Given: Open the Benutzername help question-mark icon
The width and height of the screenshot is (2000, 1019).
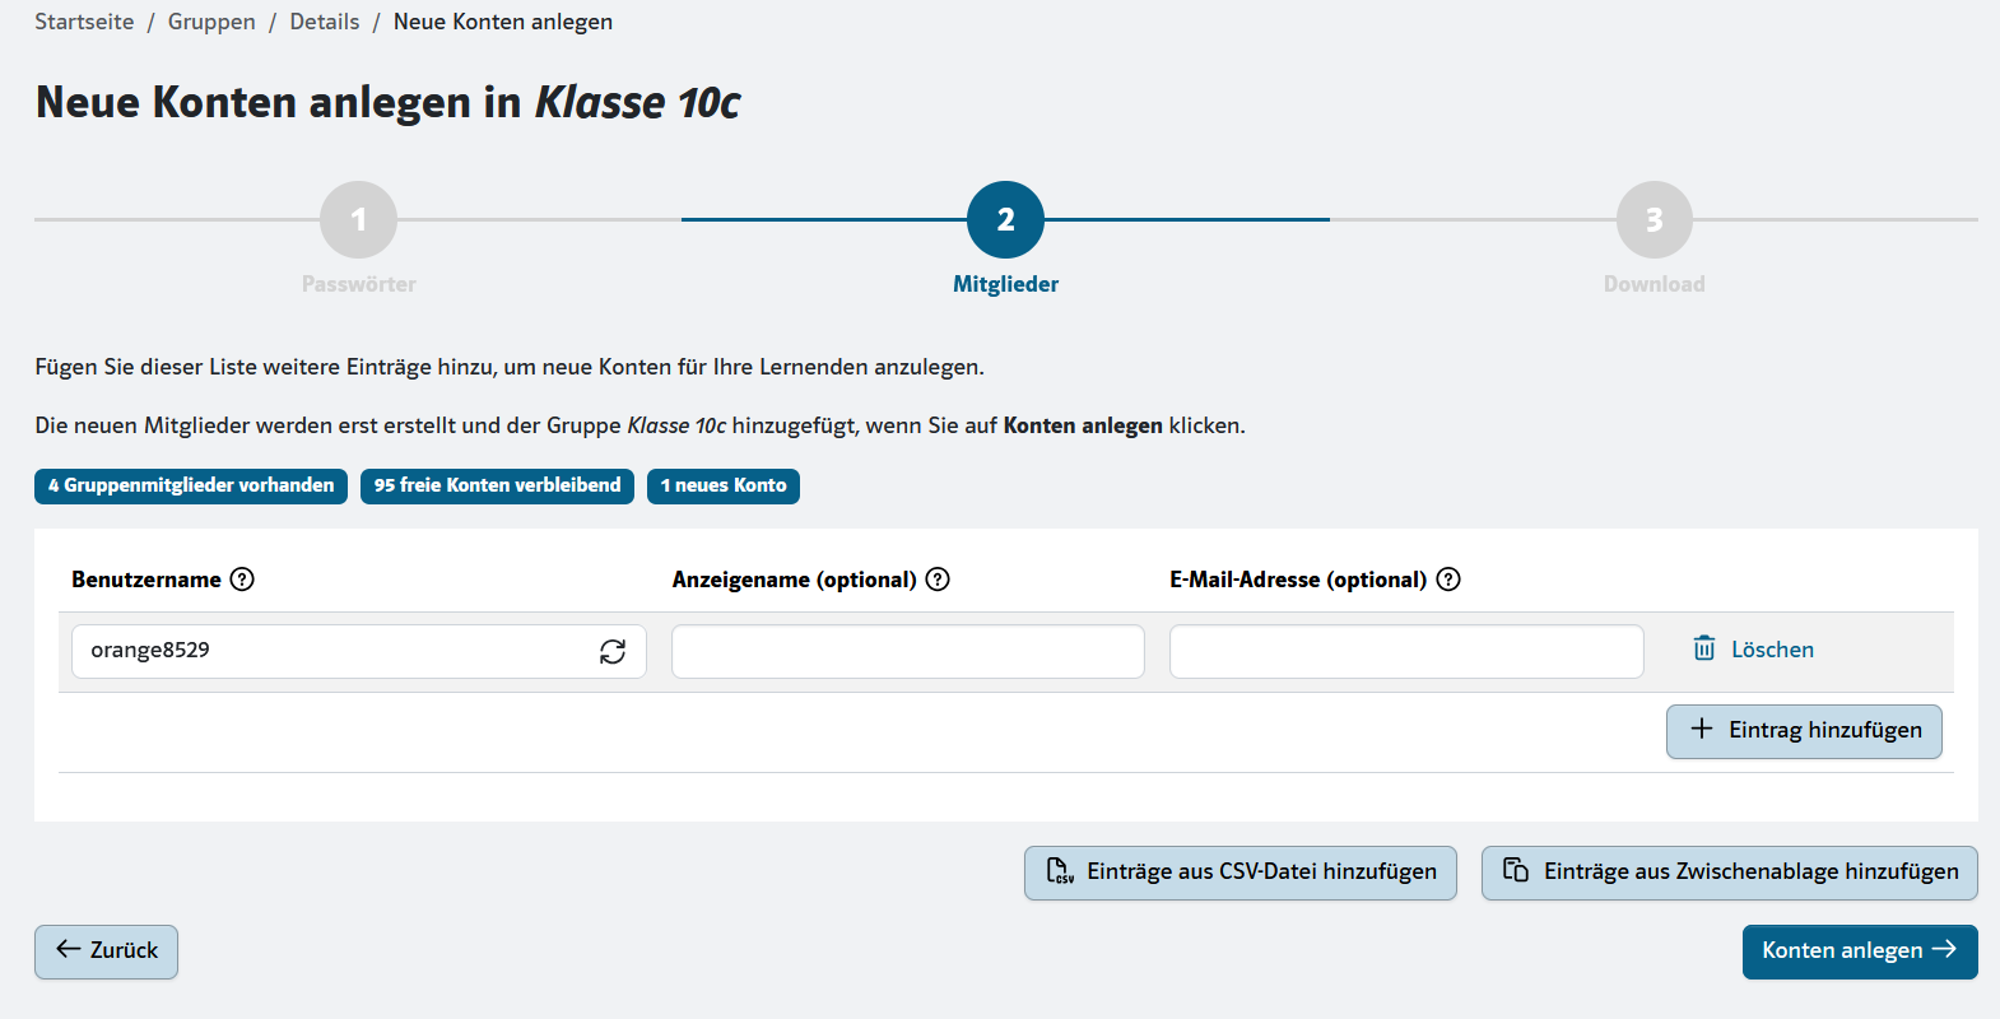Looking at the screenshot, I should [x=242, y=579].
